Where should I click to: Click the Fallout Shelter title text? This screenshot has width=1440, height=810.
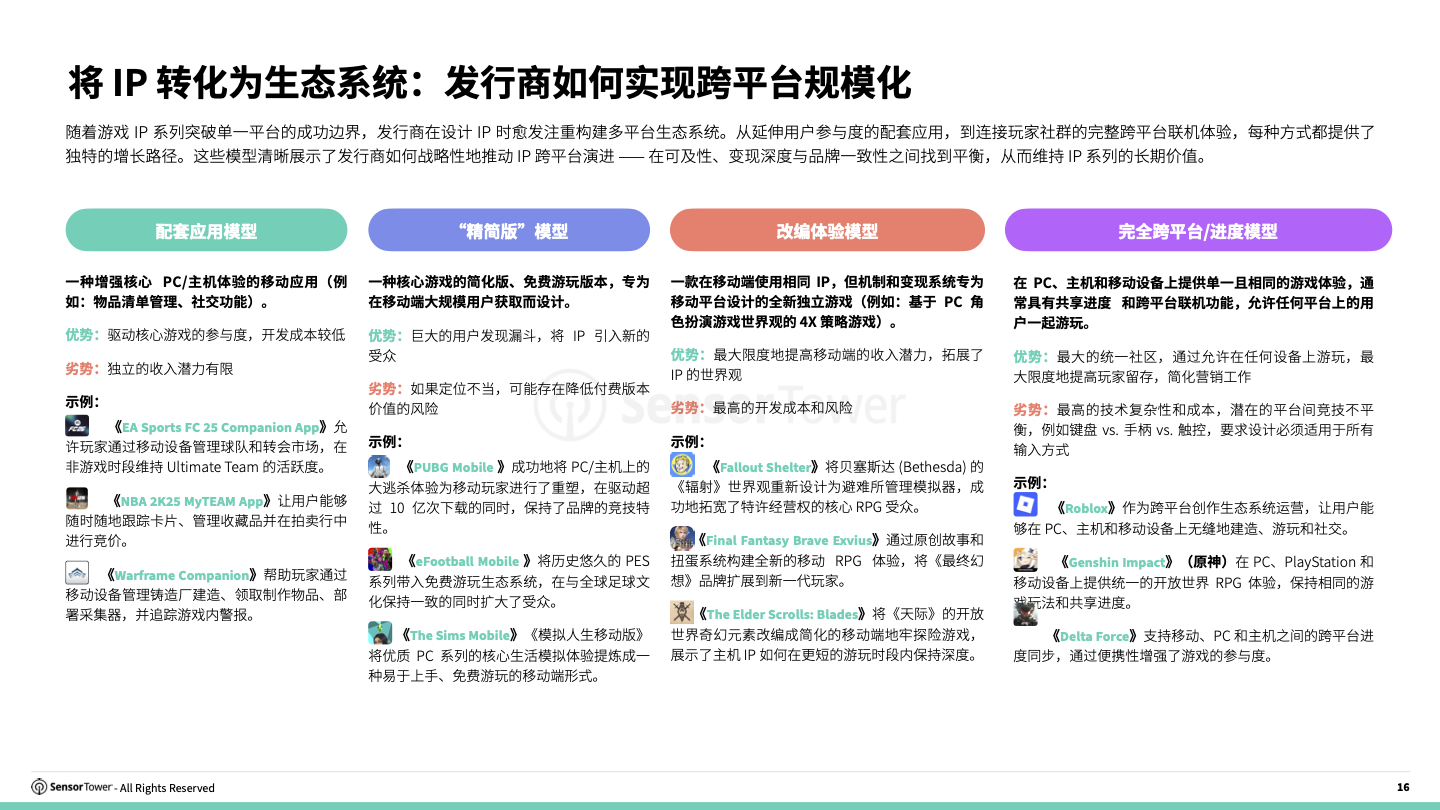767,467
